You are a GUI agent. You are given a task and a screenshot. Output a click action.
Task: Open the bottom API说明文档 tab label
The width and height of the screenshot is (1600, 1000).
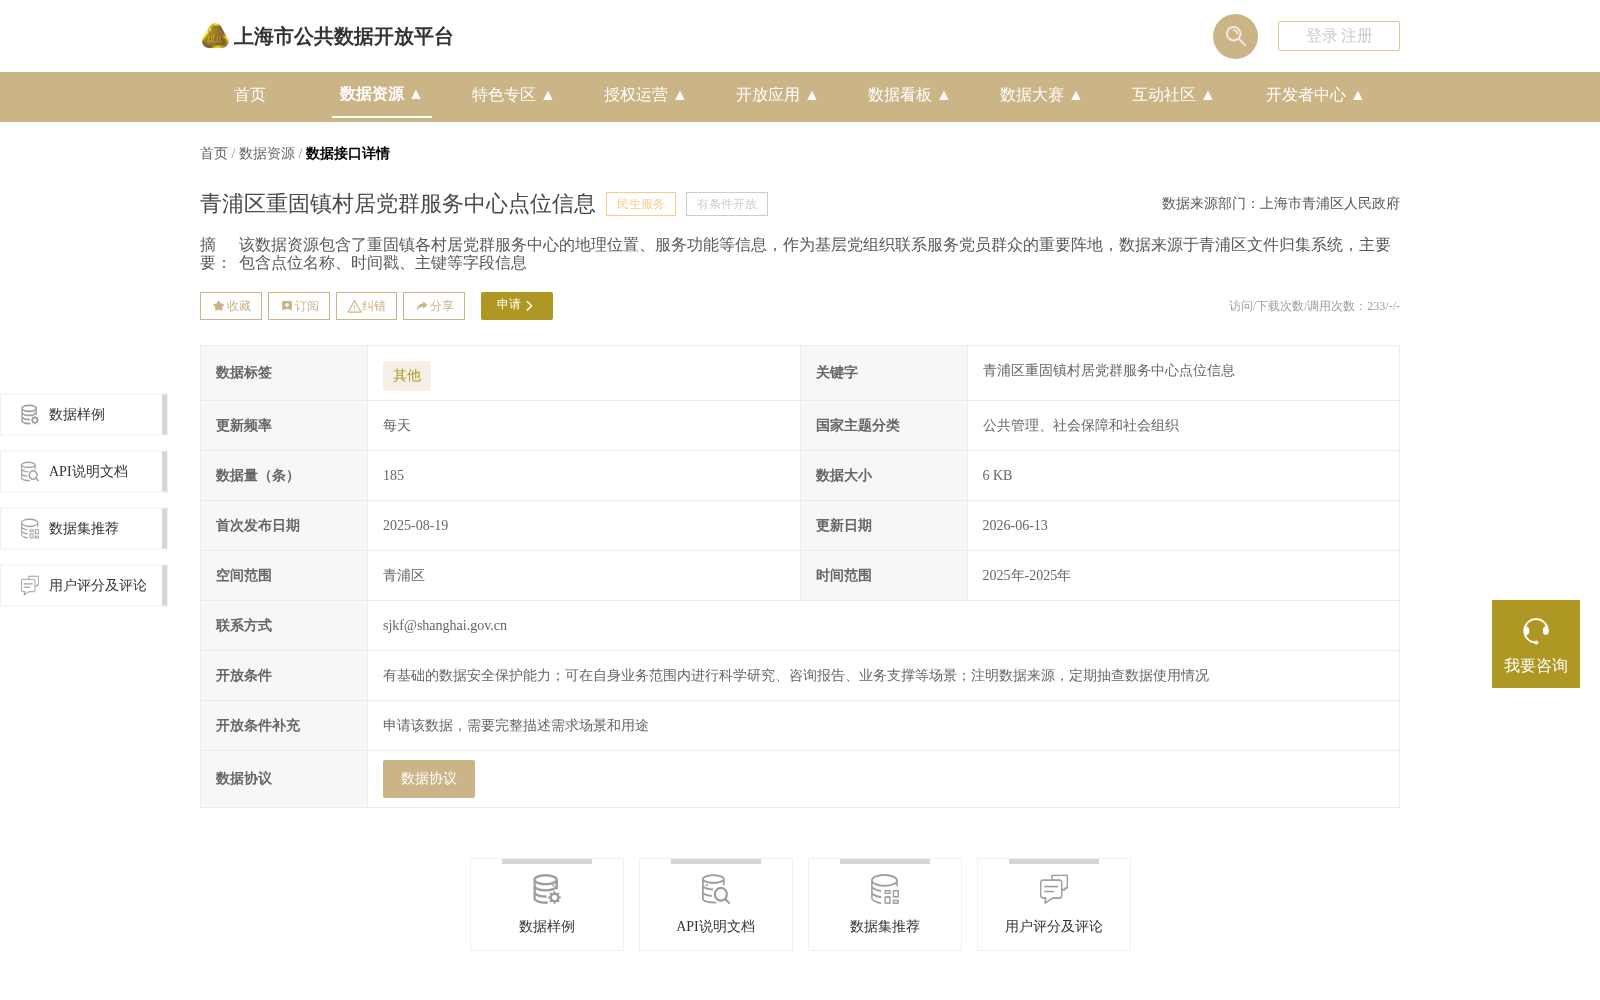click(716, 927)
